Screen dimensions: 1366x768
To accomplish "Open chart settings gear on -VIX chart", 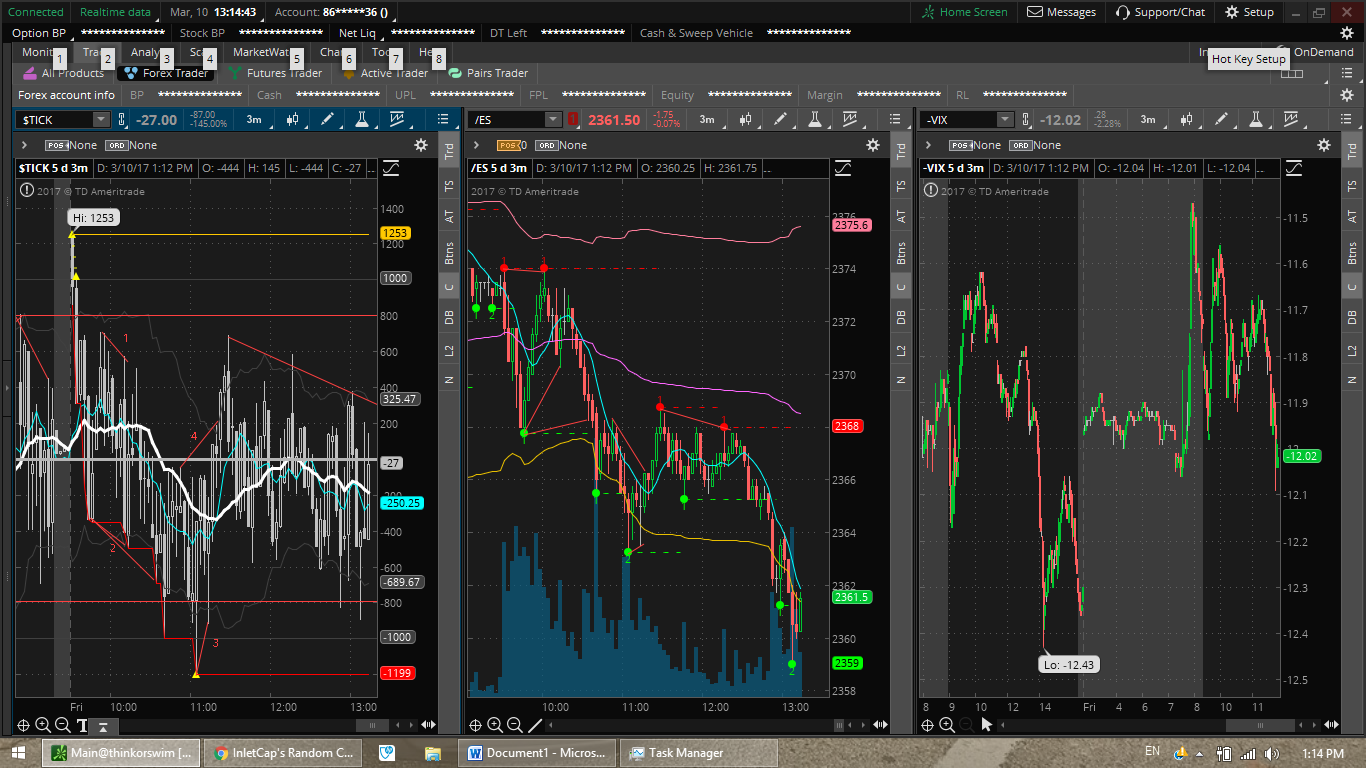I will point(1324,145).
